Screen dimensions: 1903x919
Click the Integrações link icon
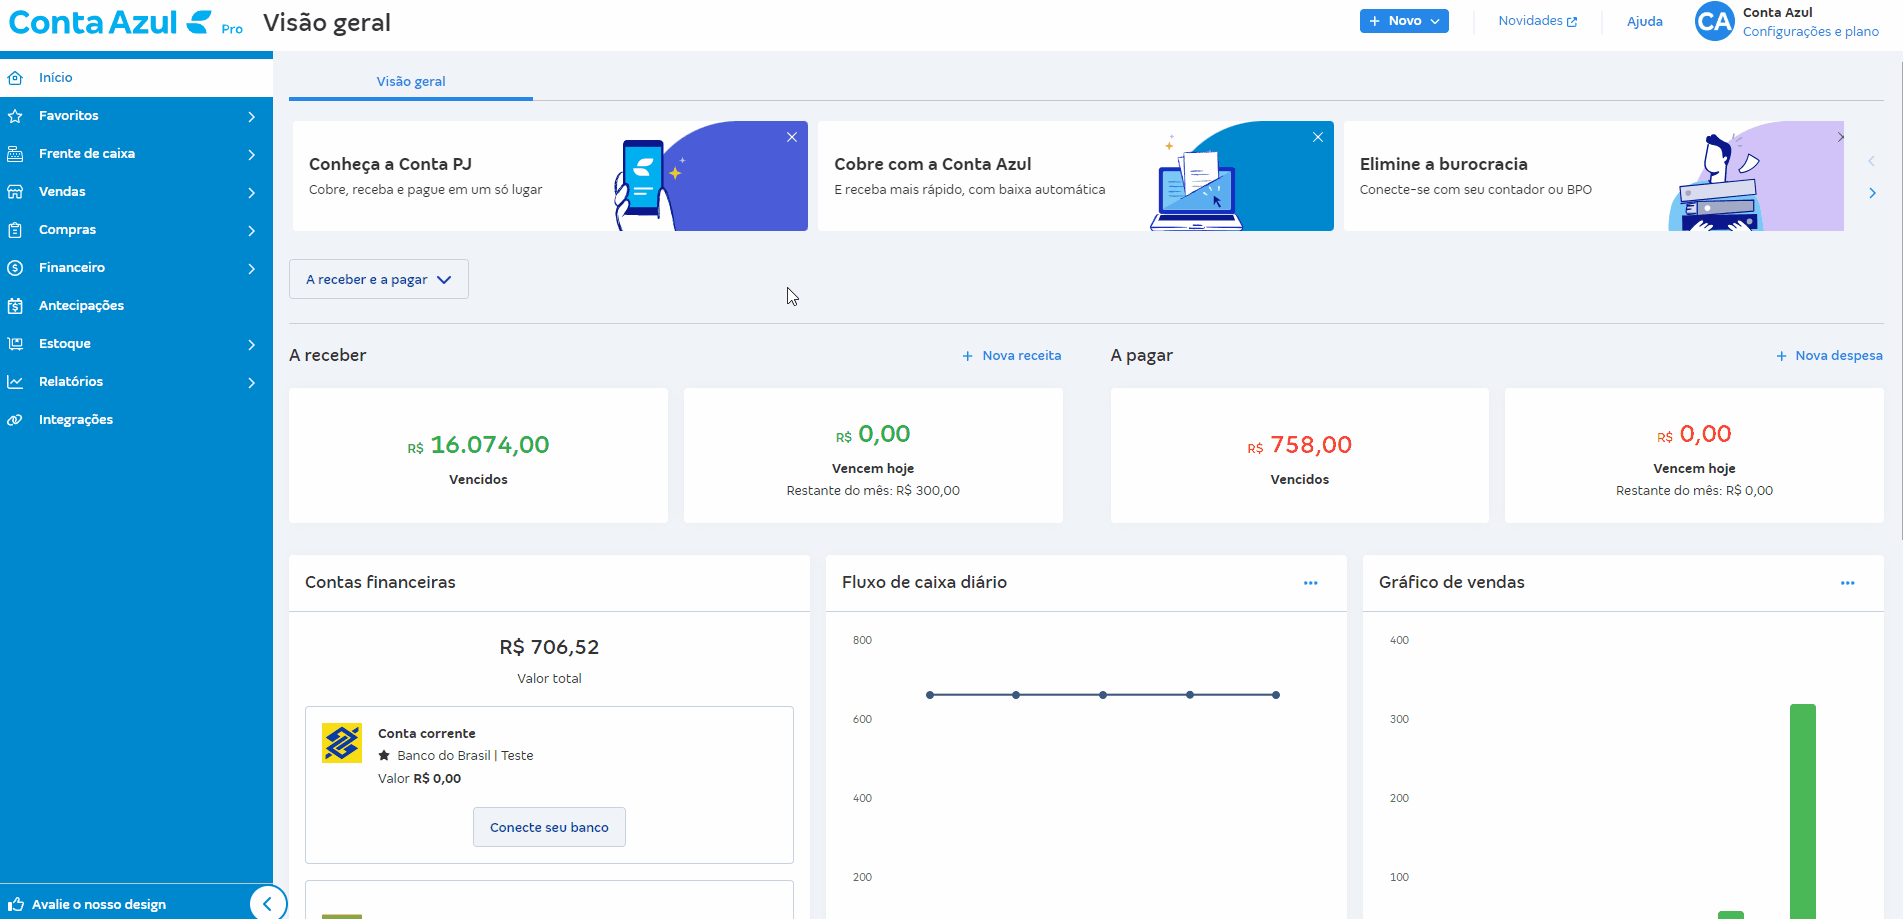15,420
